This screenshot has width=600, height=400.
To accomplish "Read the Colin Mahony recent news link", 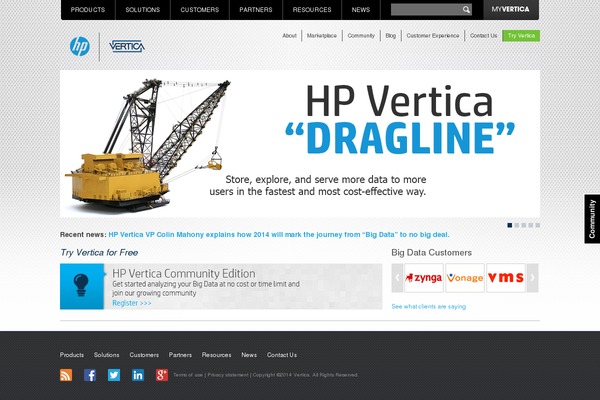I will (x=279, y=235).
